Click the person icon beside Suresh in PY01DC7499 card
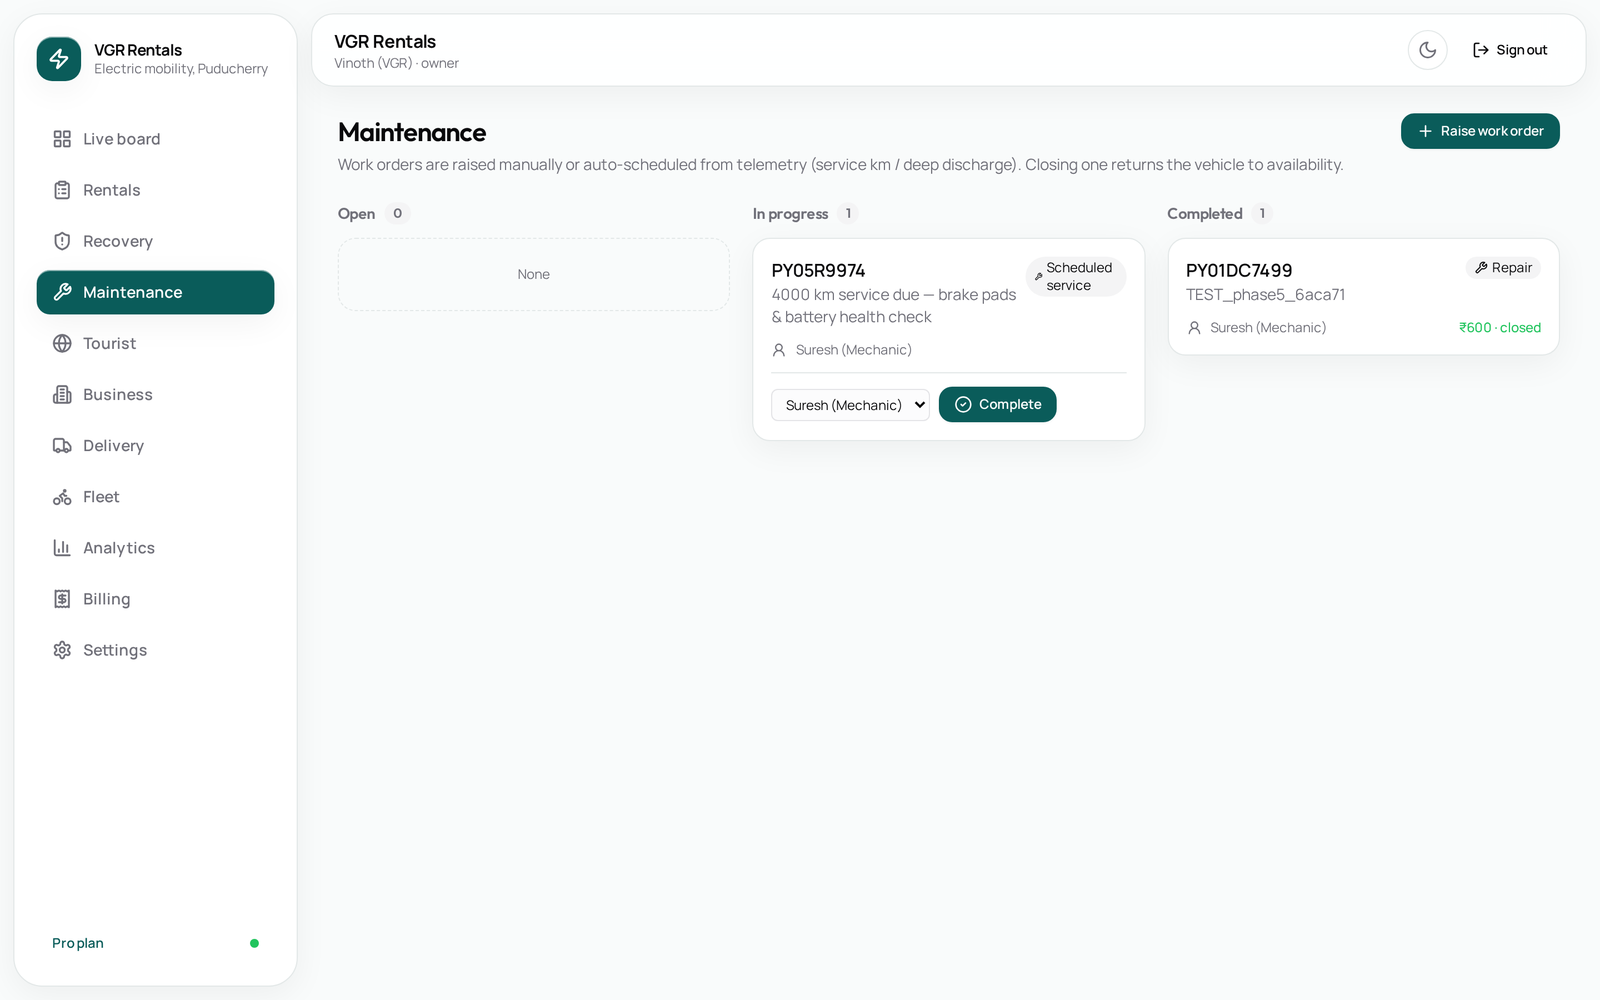Viewport: 1600px width, 1000px height. pos(1194,328)
